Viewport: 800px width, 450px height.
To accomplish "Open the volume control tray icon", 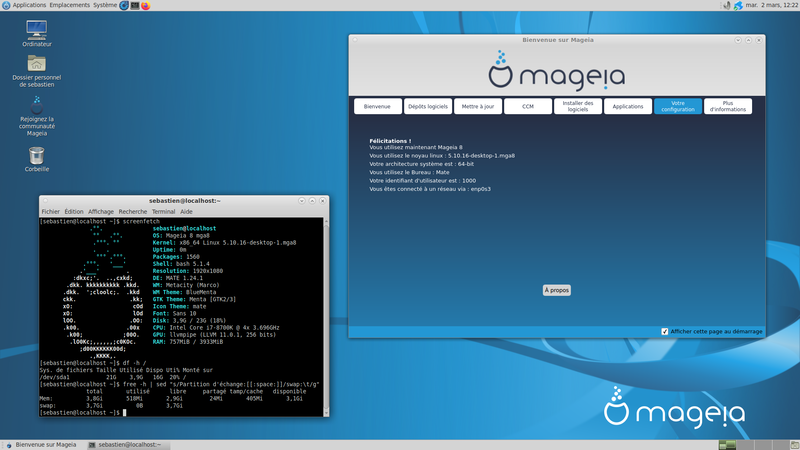I will point(727,5).
